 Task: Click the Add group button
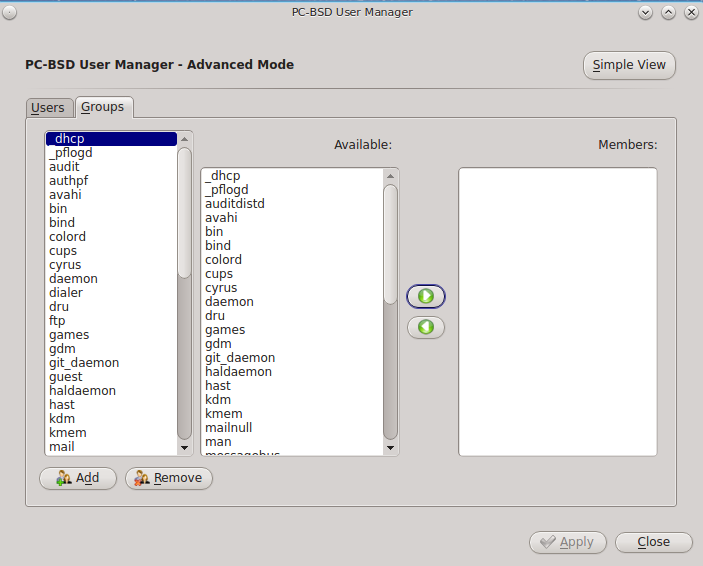(78, 478)
